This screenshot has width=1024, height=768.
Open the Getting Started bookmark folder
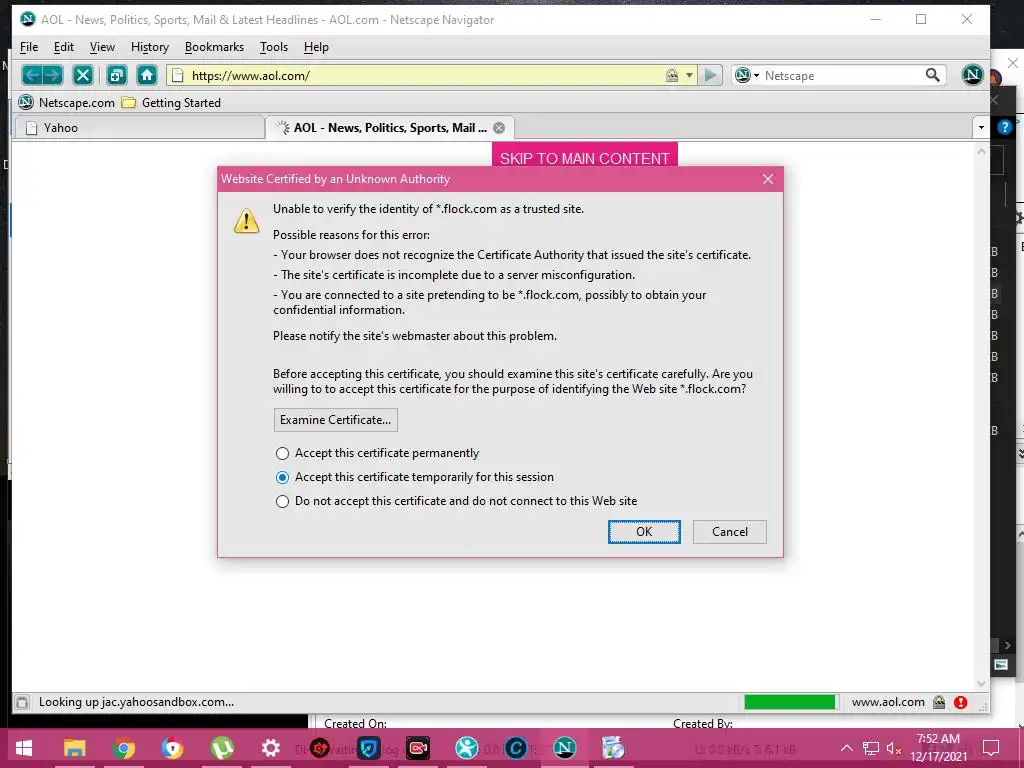click(x=171, y=103)
